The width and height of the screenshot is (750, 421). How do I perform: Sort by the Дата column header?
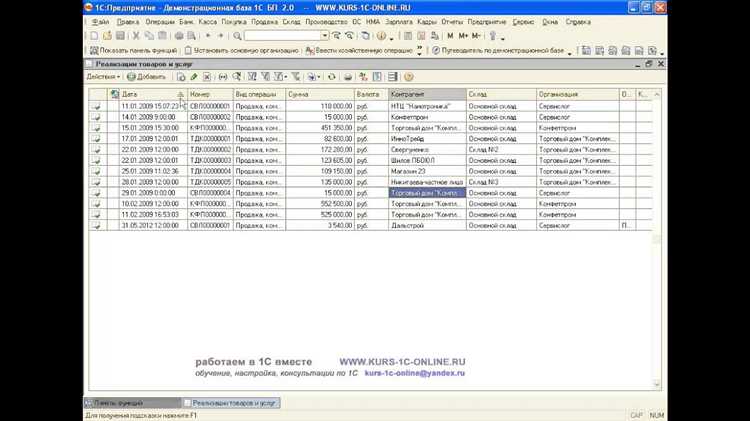coord(153,94)
